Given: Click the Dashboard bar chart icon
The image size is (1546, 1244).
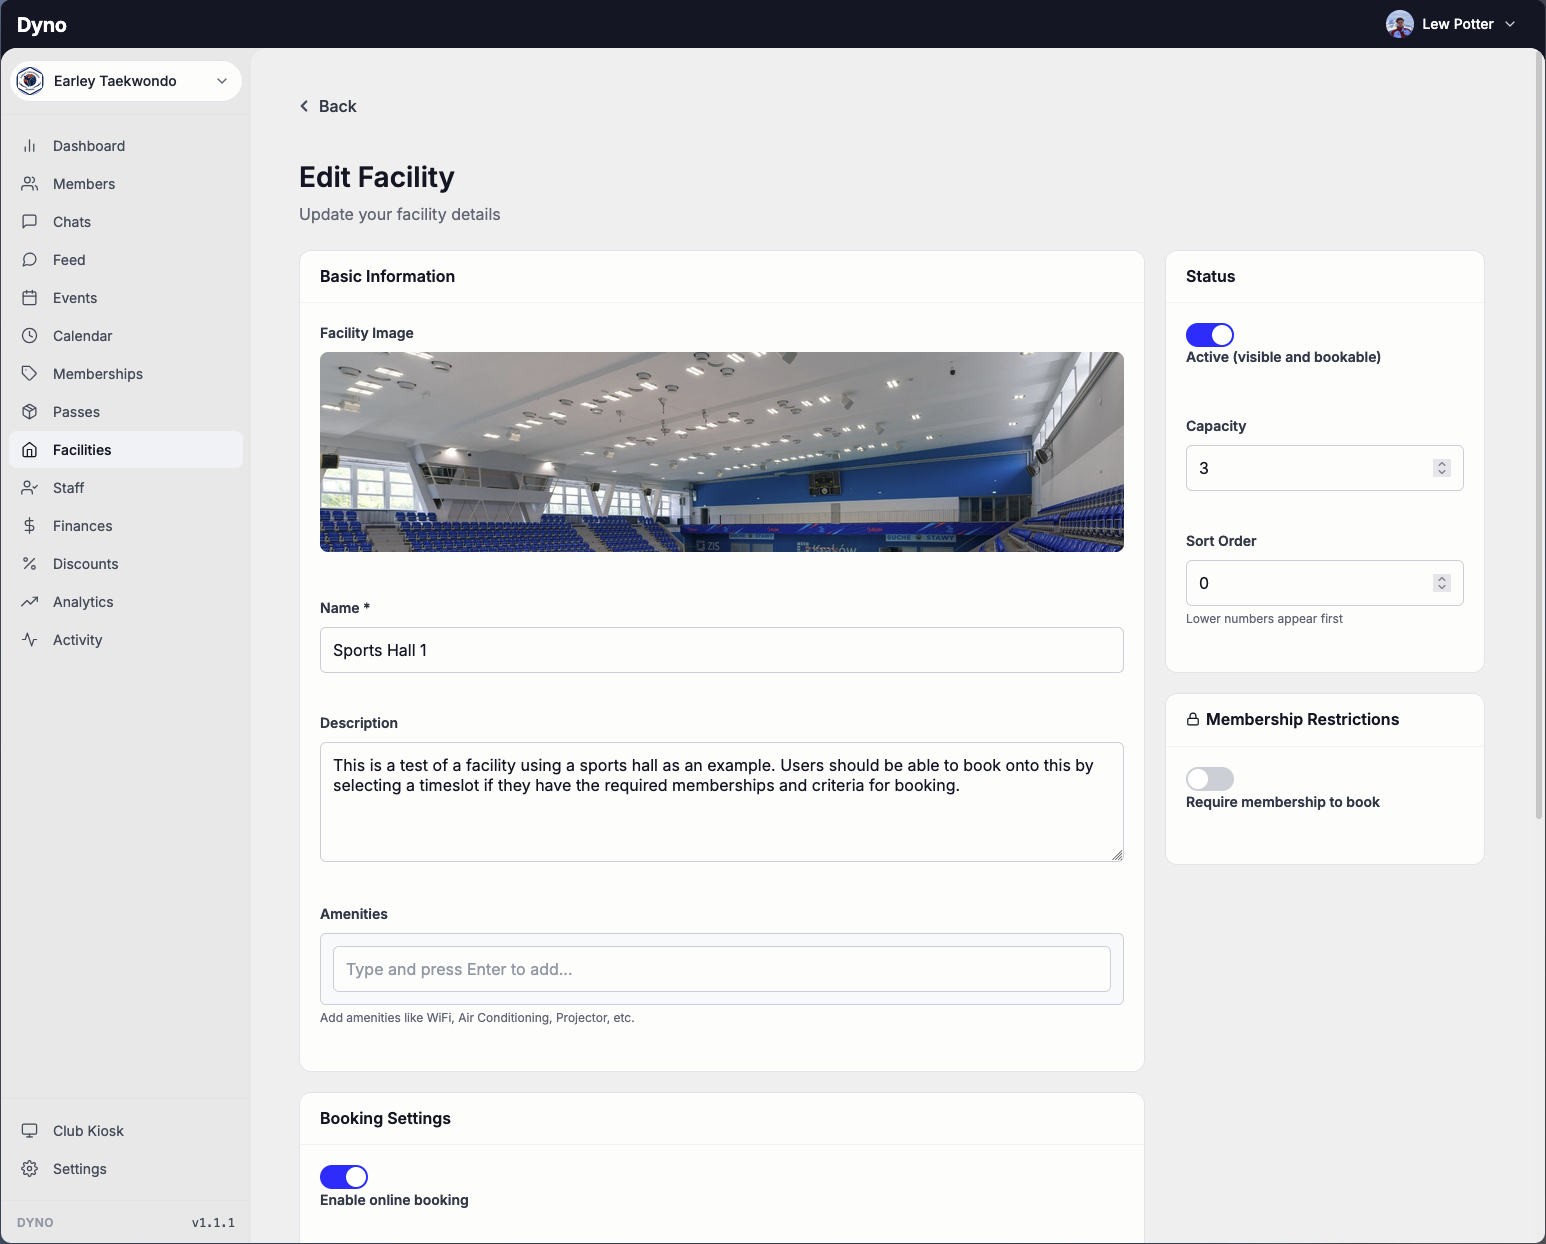Looking at the screenshot, I should [x=30, y=146].
